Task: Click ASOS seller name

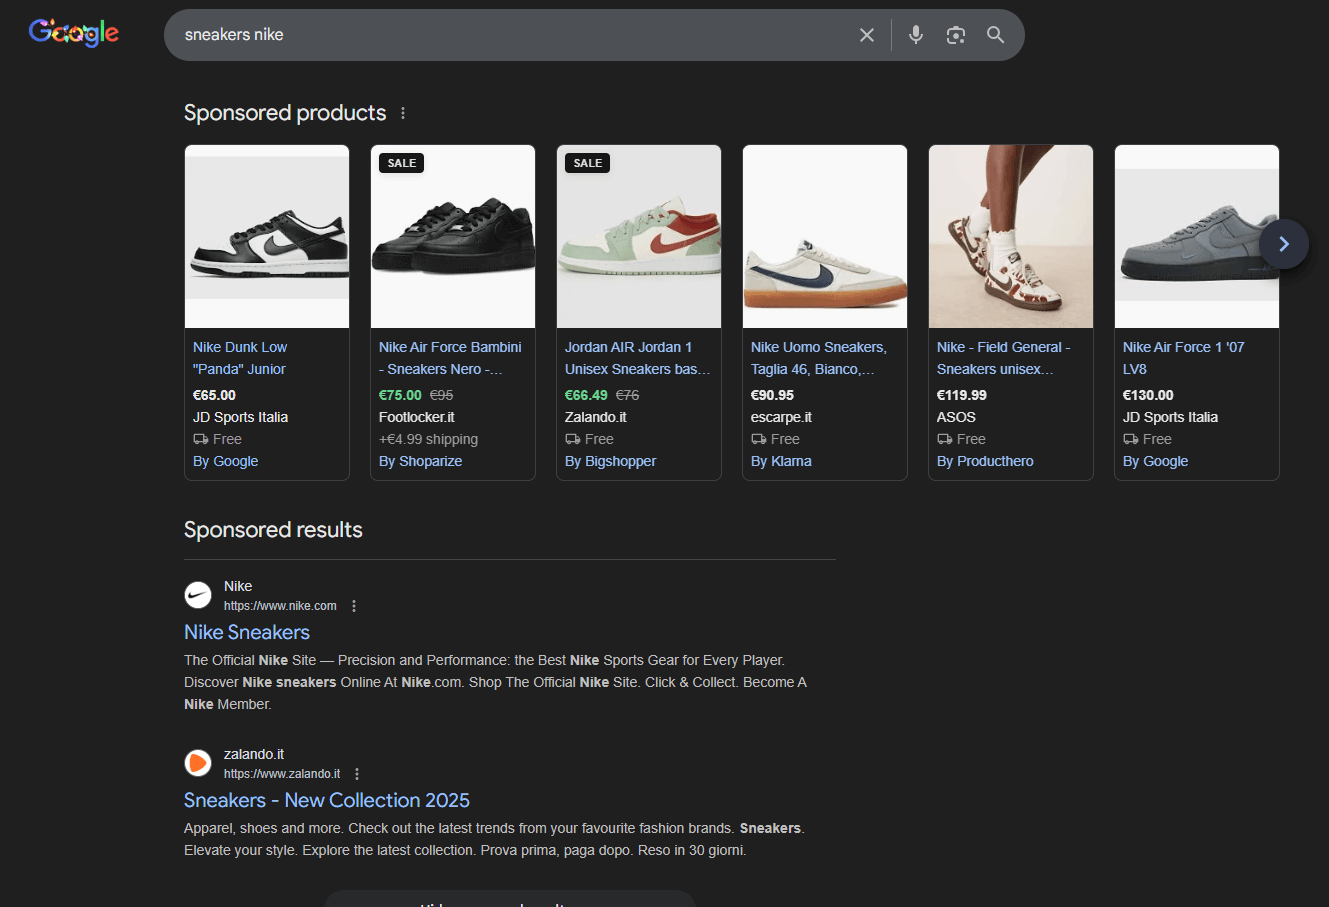Action: tap(956, 417)
